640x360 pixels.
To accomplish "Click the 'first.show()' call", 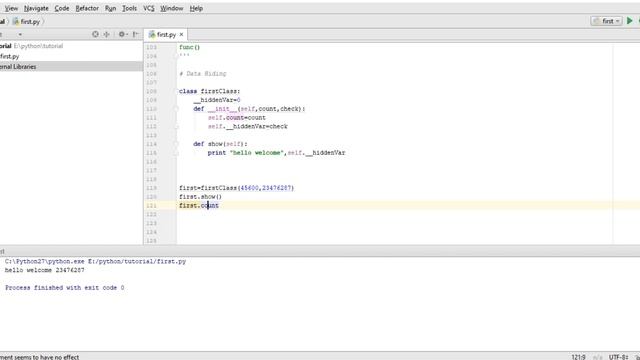I will (200, 197).
